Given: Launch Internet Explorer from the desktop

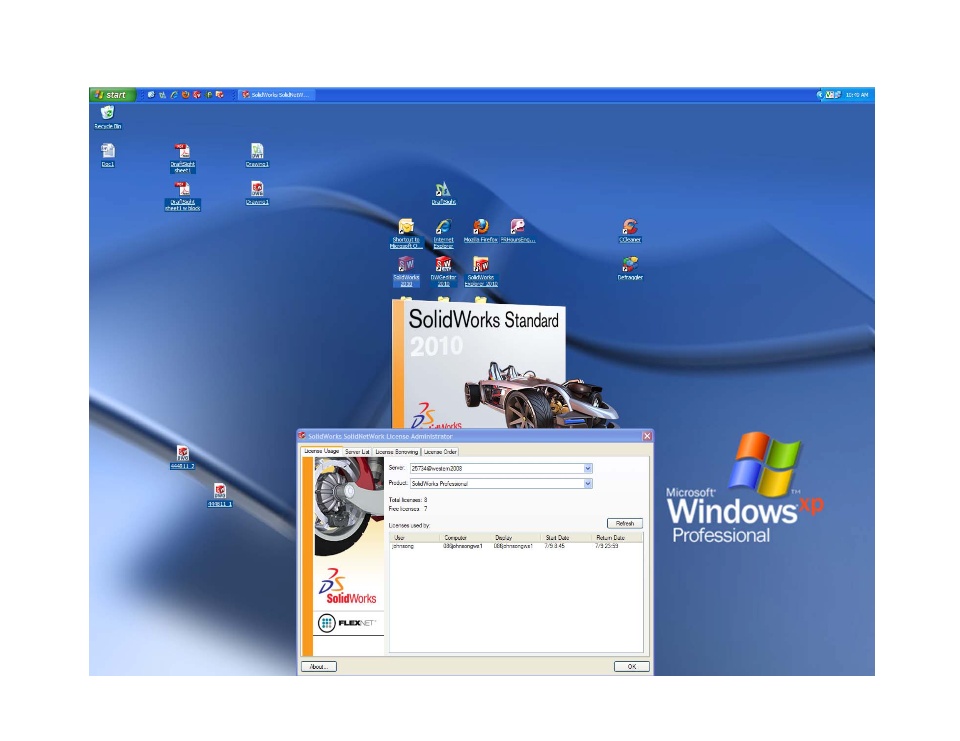Looking at the screenshot, I should [443, 234].
